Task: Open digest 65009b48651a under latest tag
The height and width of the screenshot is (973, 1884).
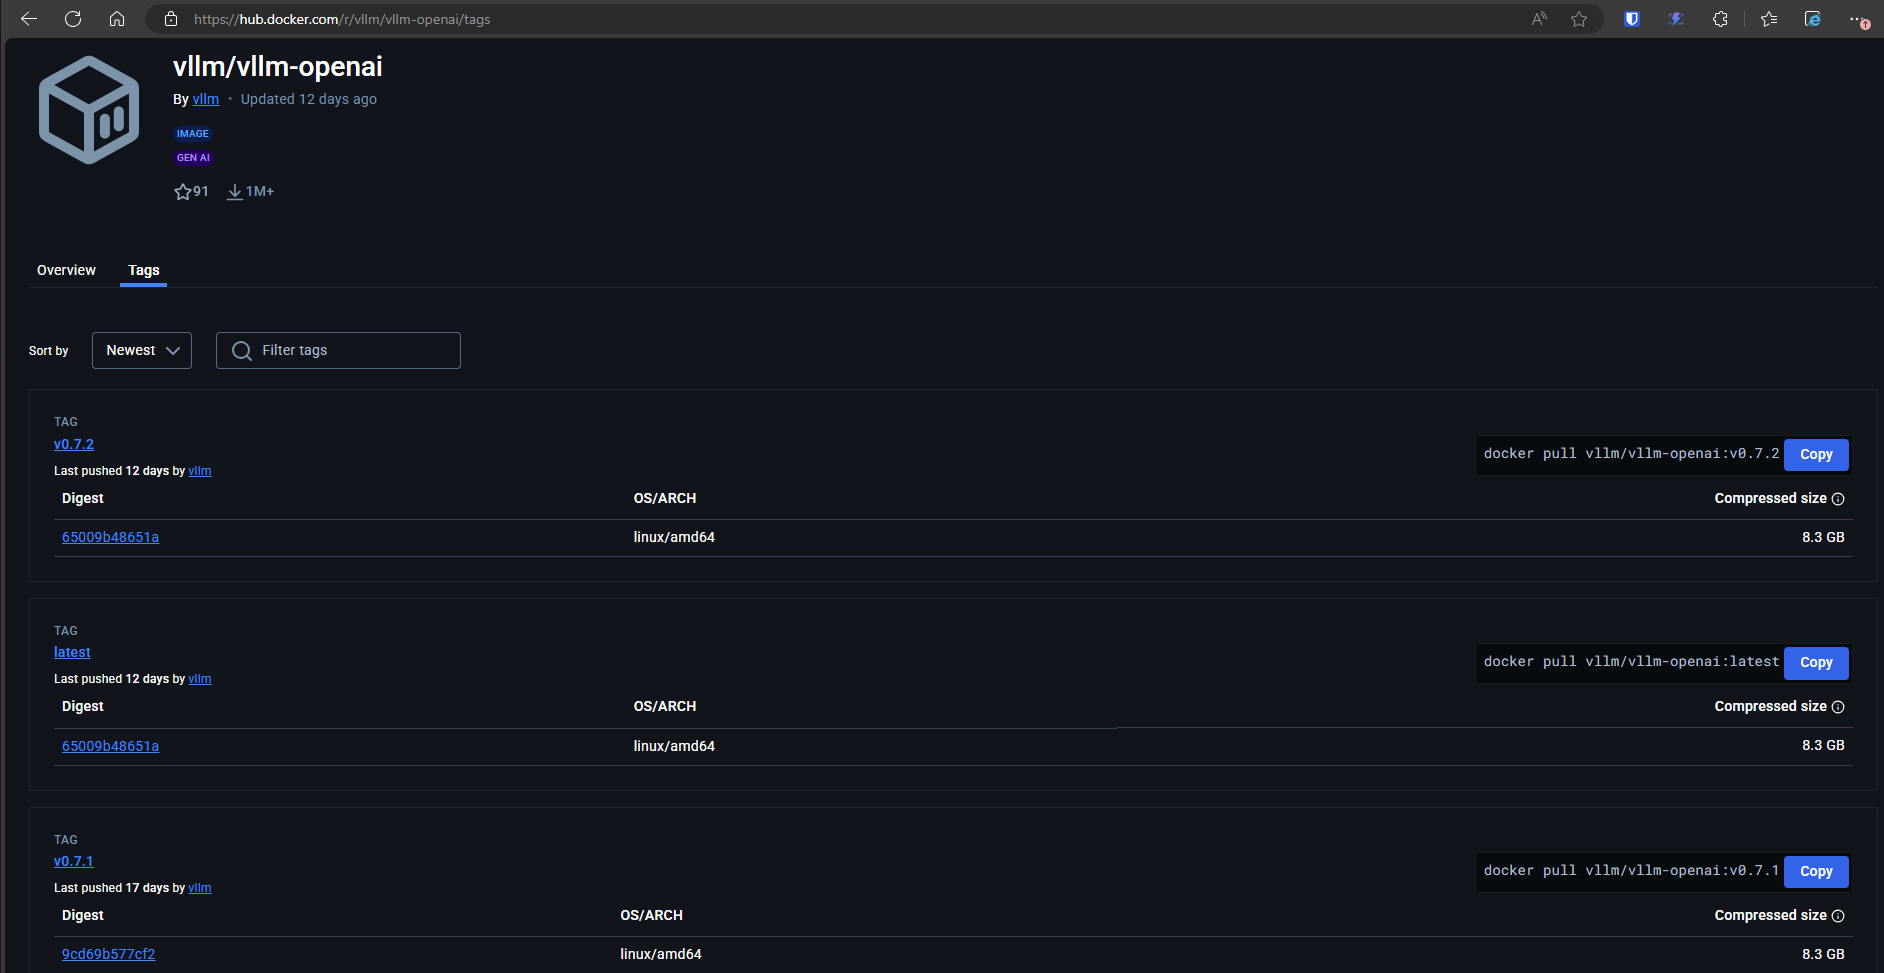Action: (110, 746)
